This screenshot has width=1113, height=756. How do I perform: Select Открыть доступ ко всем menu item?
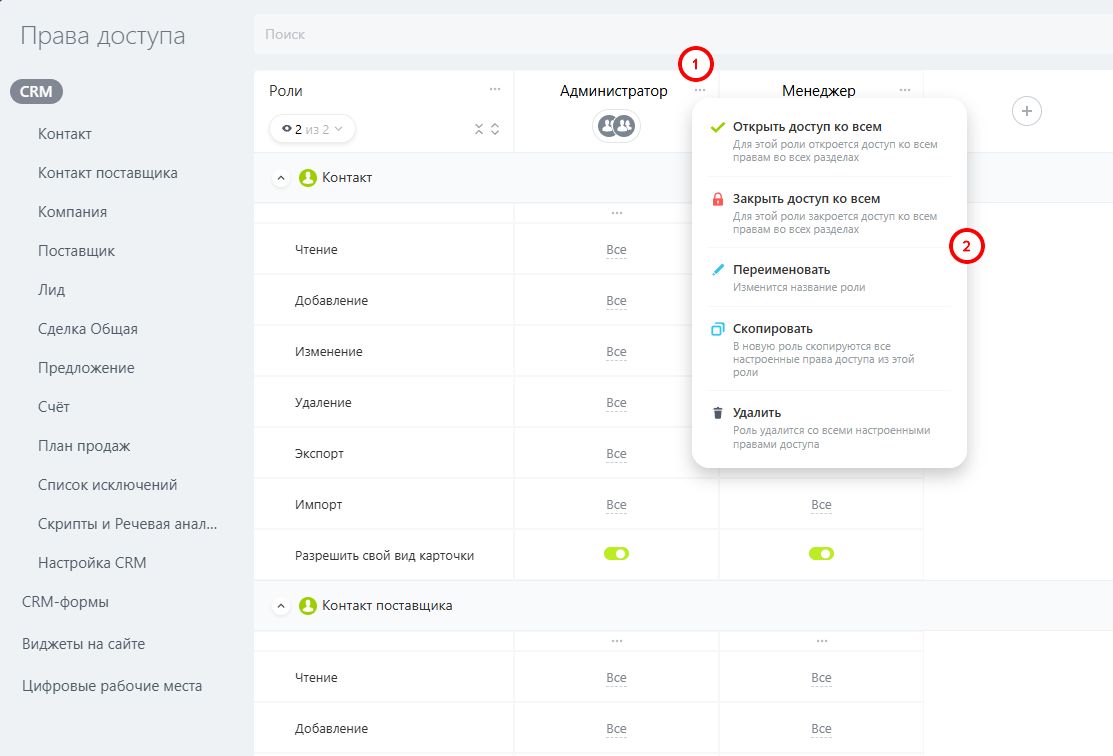click(806, 128)
